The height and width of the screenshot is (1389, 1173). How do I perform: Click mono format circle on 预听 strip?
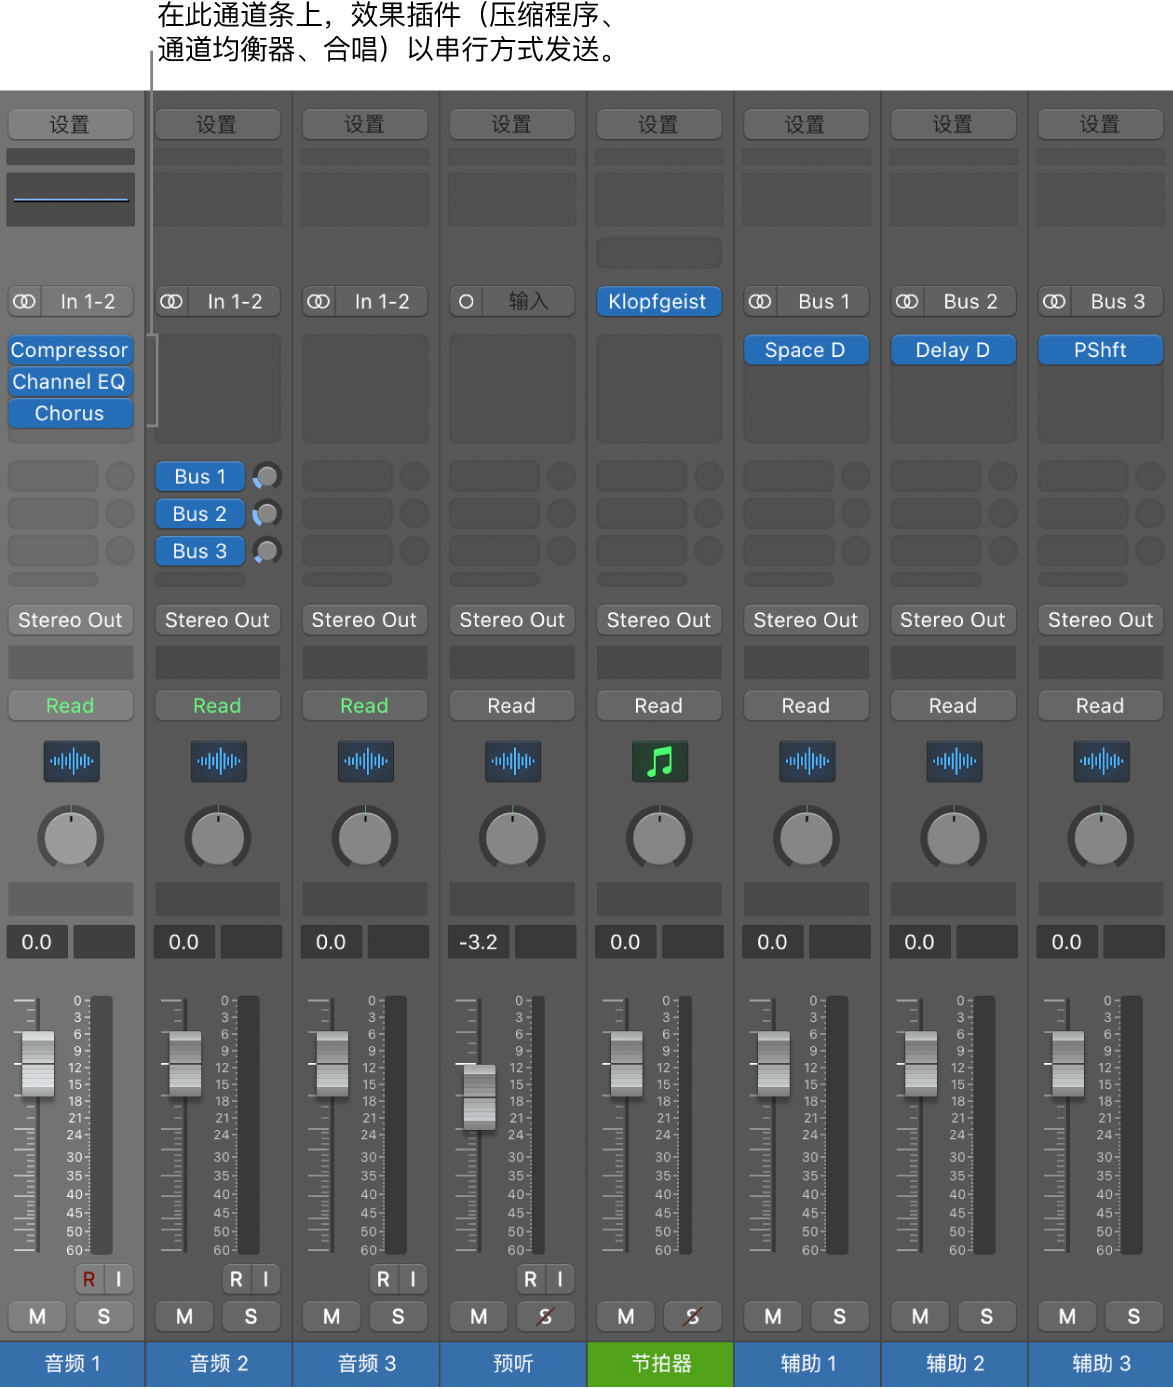click(x=466, y=301)
